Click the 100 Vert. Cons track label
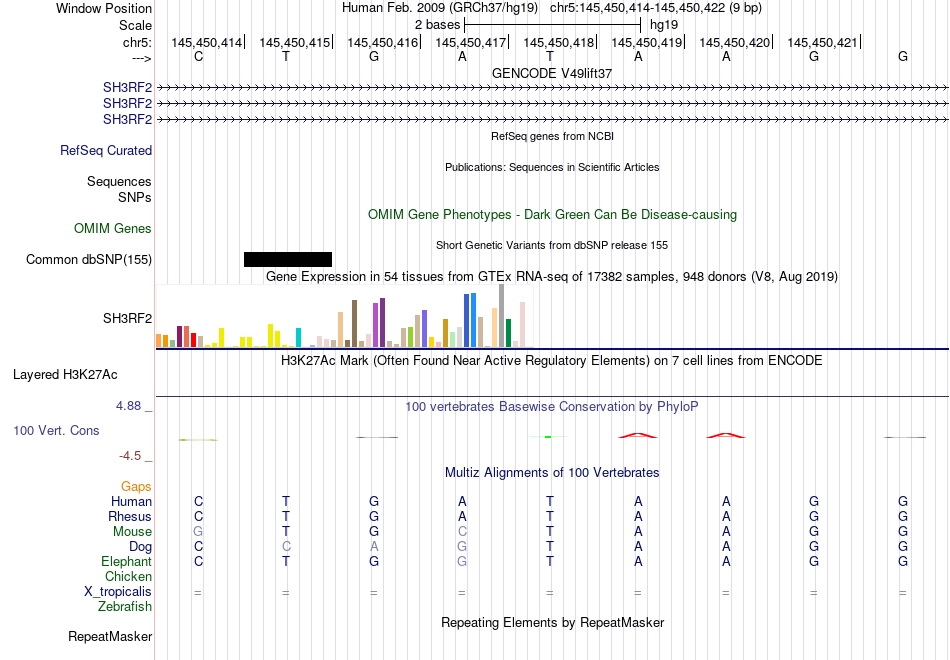This screenshot has width=950, height=660. click(56, 430)
